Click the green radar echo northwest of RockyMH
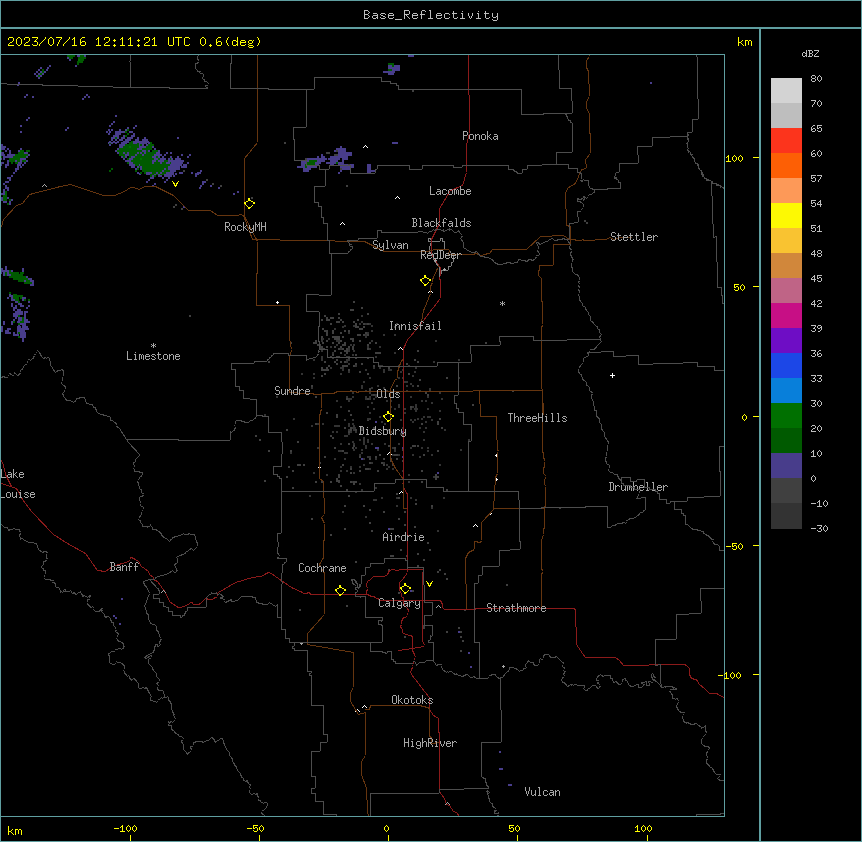Image resolution: width=862 pixels, height=842 pixels. click(x=144, y=154)
